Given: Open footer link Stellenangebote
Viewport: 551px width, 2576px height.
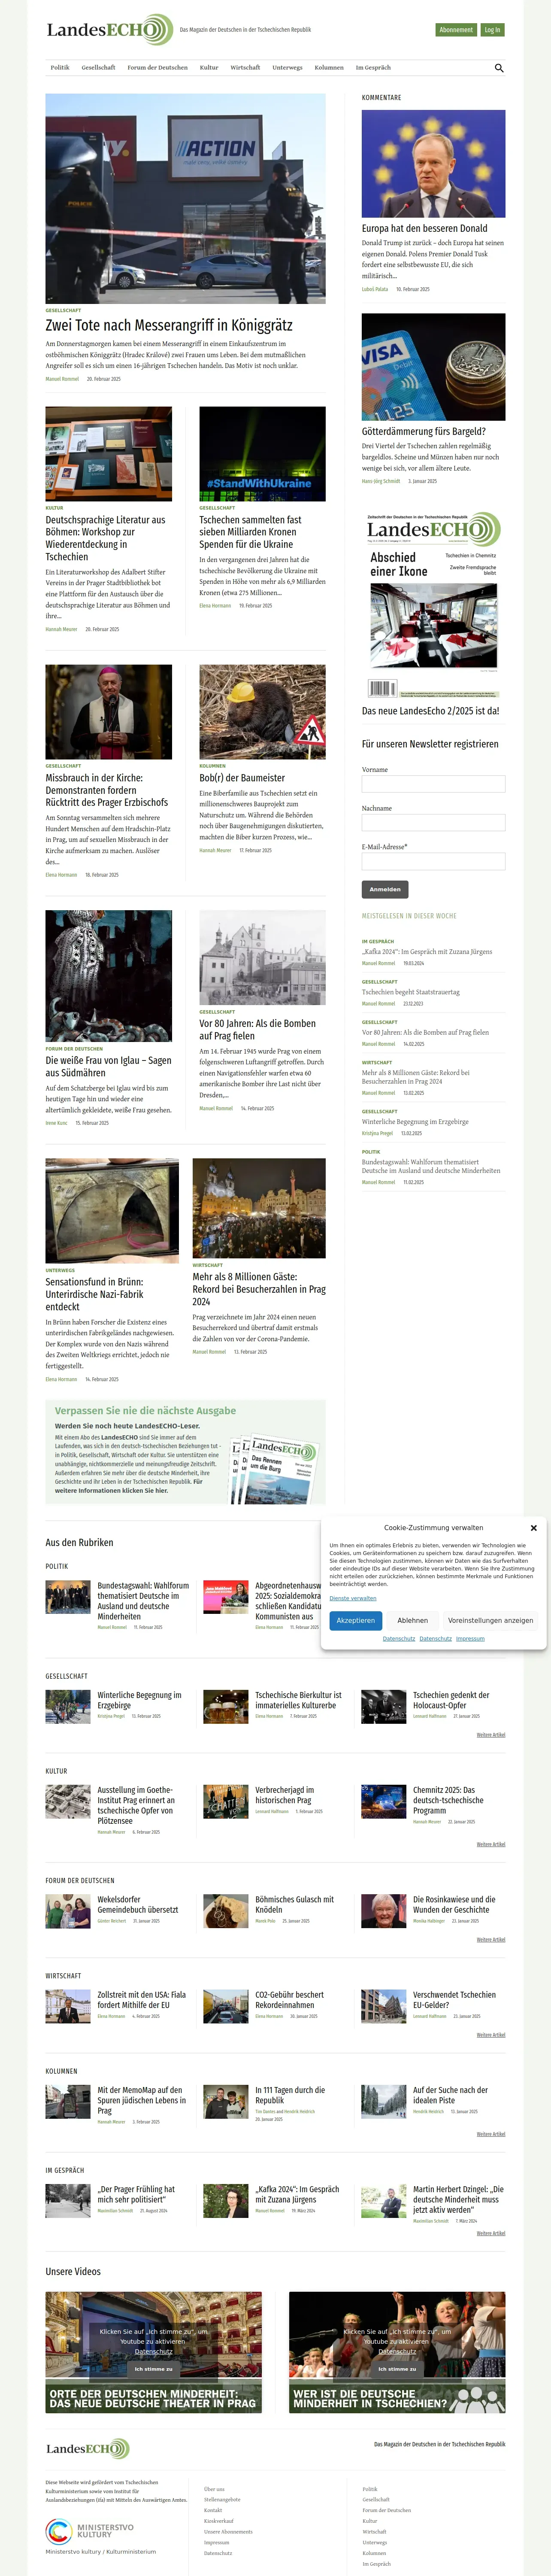Looking at the screenshot, I should click(222, 2499).
